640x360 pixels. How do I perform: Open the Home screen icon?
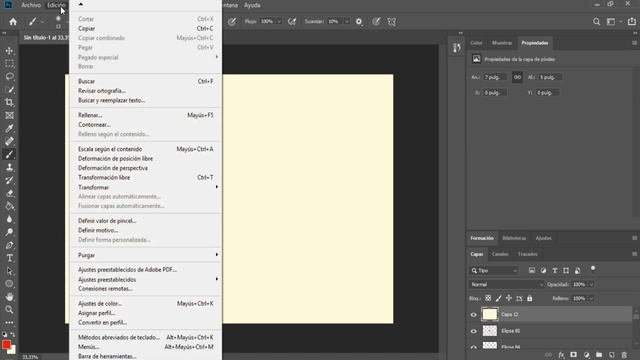pyautogui.click(x=13, y=22)
